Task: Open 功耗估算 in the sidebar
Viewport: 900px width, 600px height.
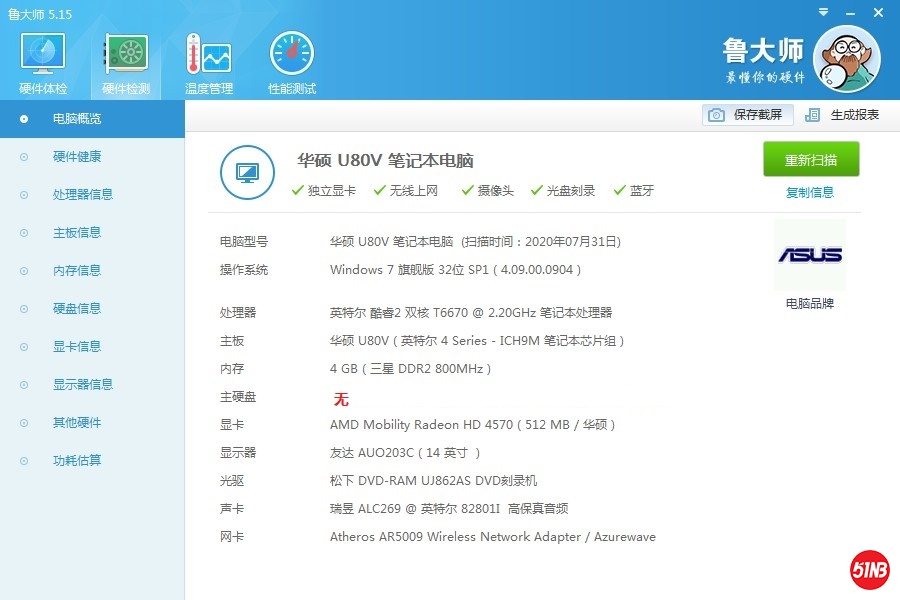Action: tap(77, 461)
